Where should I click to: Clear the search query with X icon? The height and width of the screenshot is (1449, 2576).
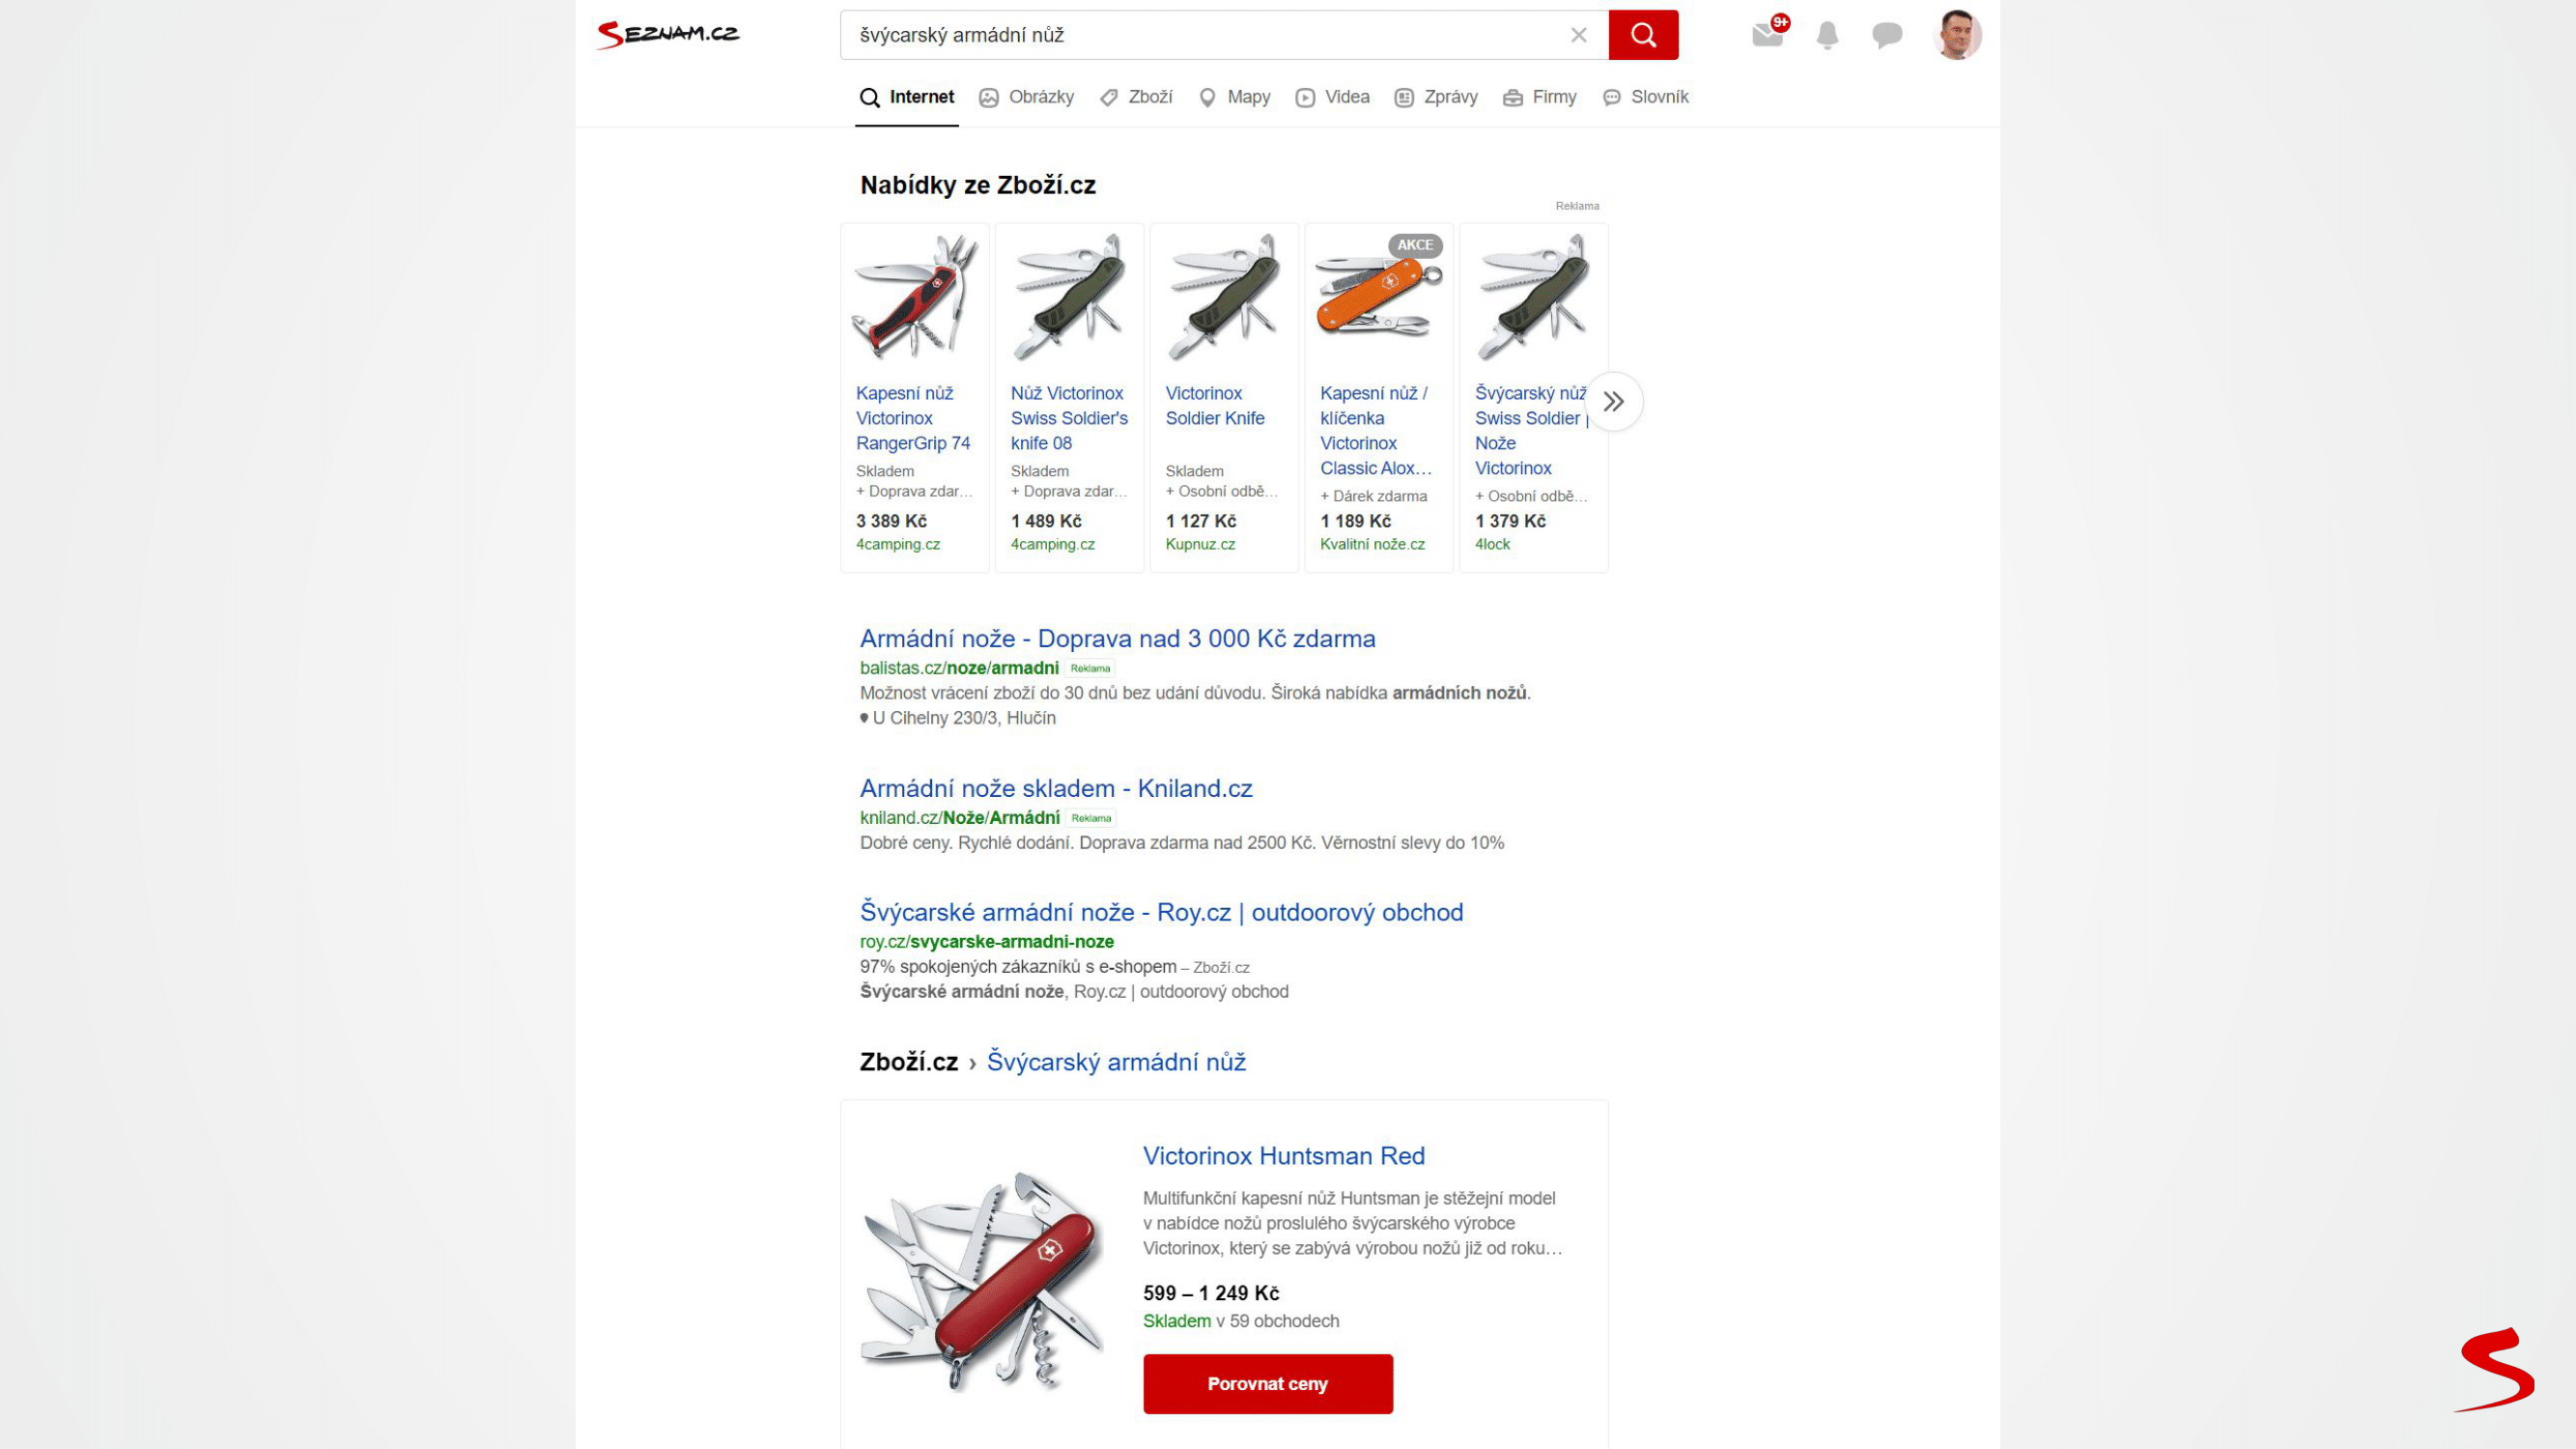coord(1579,35)
